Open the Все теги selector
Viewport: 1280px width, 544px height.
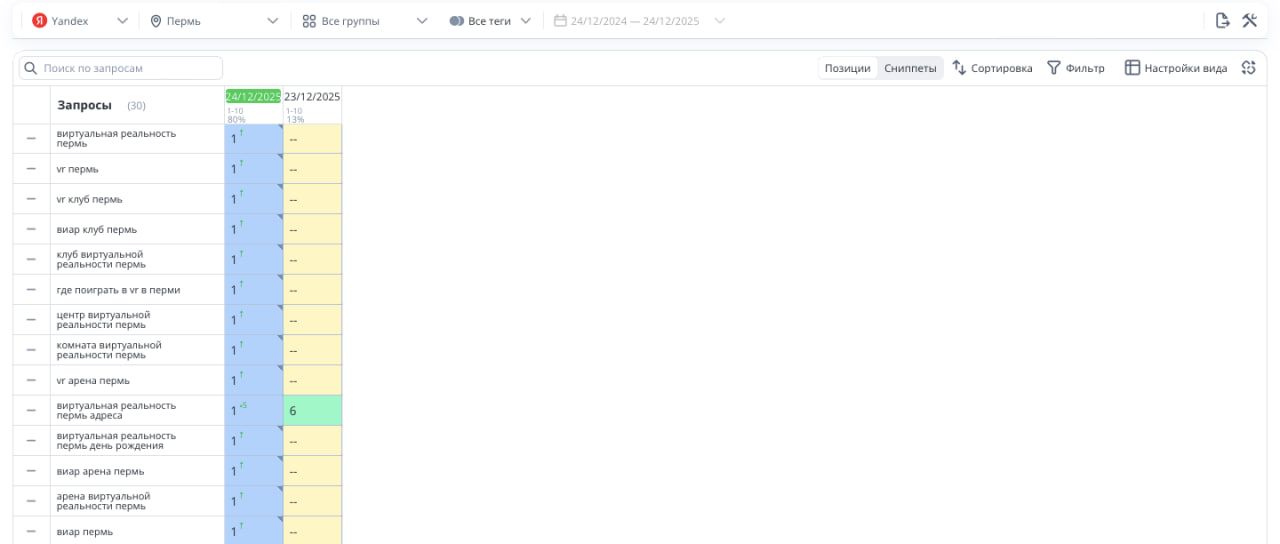[490, 20]
